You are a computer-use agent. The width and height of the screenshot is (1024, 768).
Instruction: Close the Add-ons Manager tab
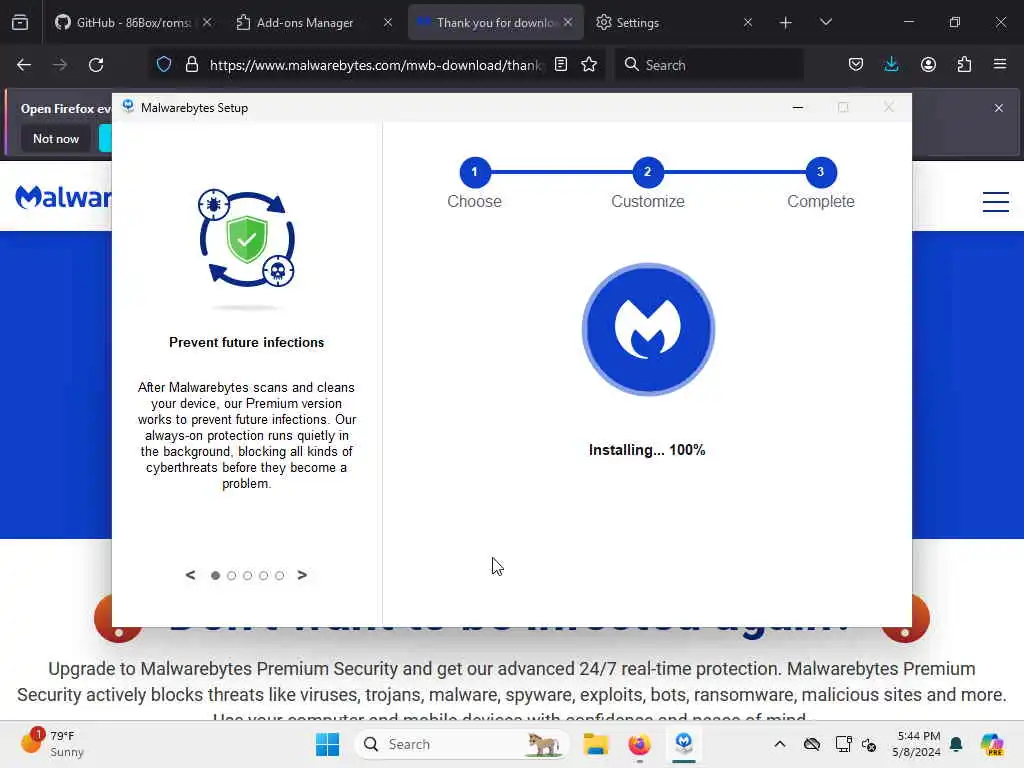[x=388, y=22]
